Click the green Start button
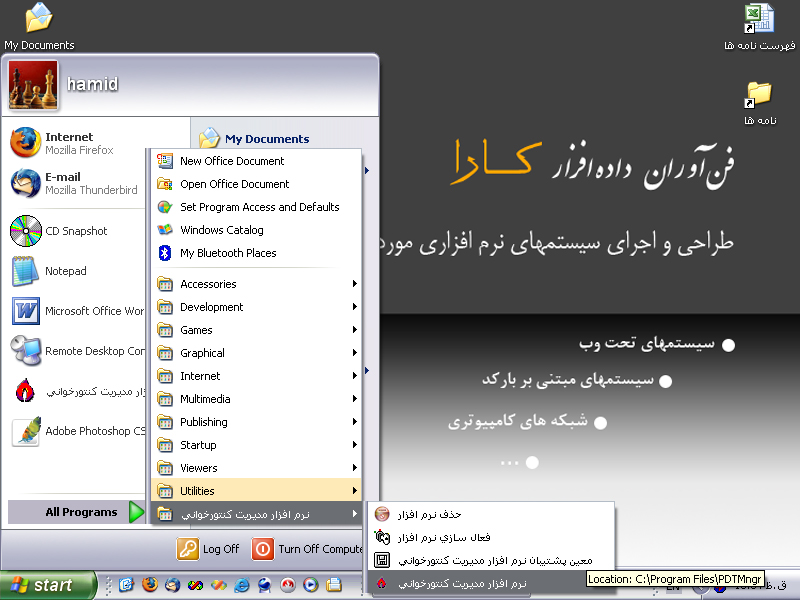Viewport: 800px width, 600px height. (x=48, y=585)
